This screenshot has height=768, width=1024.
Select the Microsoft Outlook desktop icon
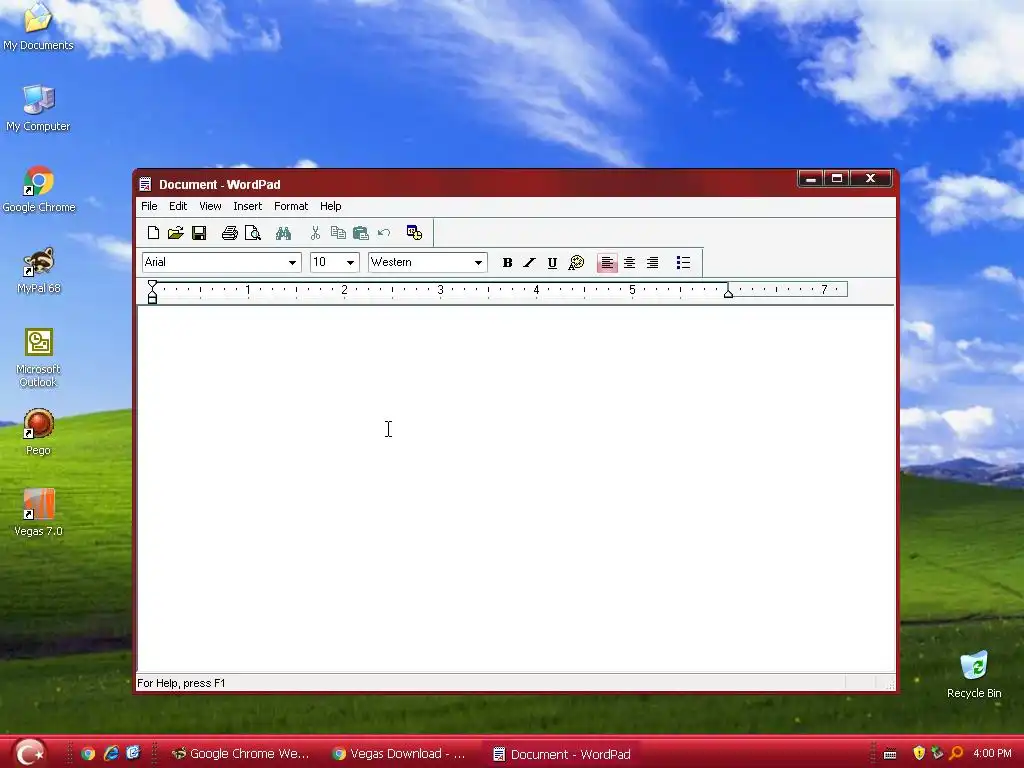38,358
